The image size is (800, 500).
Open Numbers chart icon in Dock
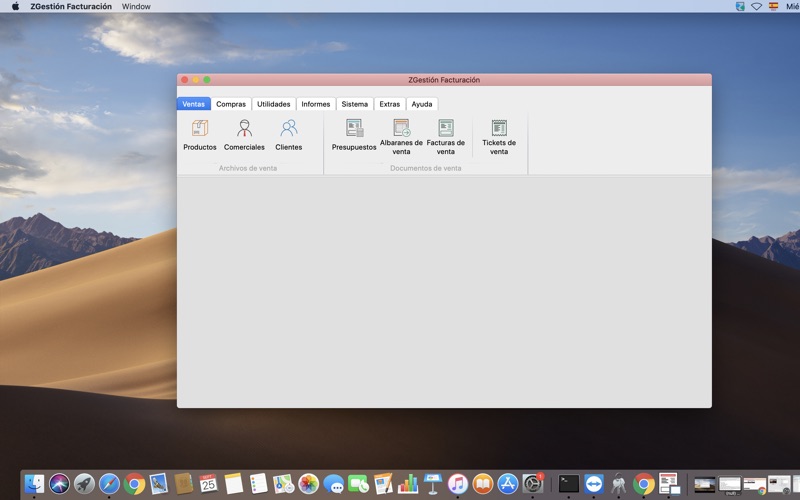[408, 483]
